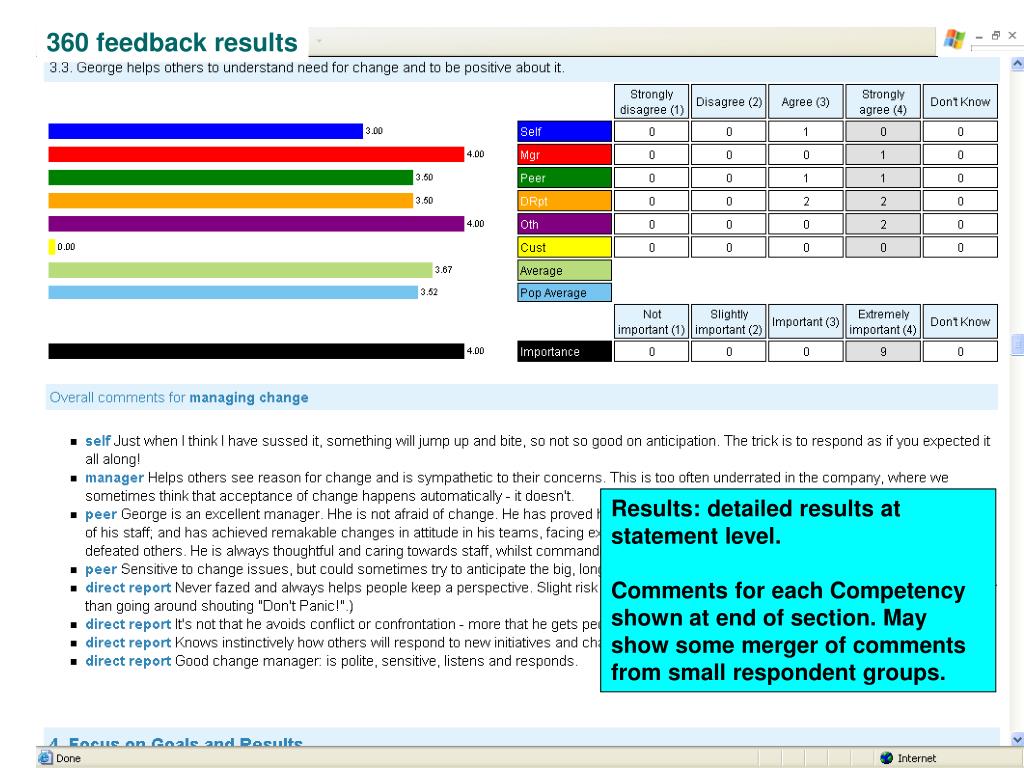Click the 3.67 value beside the Average bar
This screenshot has width=1024, height=768.
[x=443, y=270]
